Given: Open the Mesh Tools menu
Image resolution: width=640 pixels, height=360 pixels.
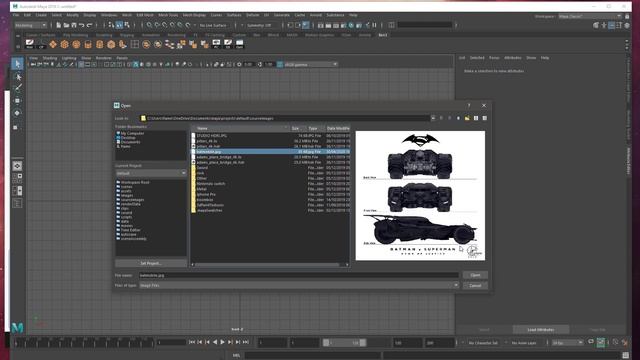Looking at the screenshot, I should coord(168,15).
